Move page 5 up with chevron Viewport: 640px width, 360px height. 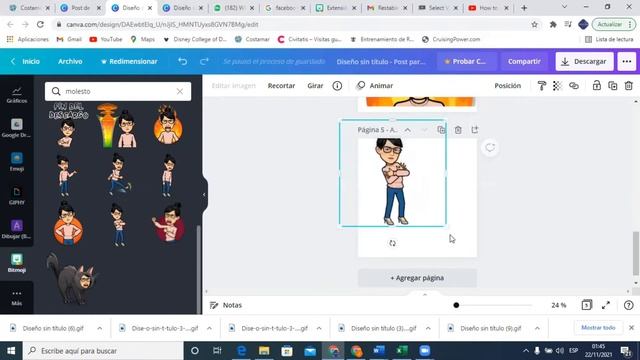pos(407,130)
